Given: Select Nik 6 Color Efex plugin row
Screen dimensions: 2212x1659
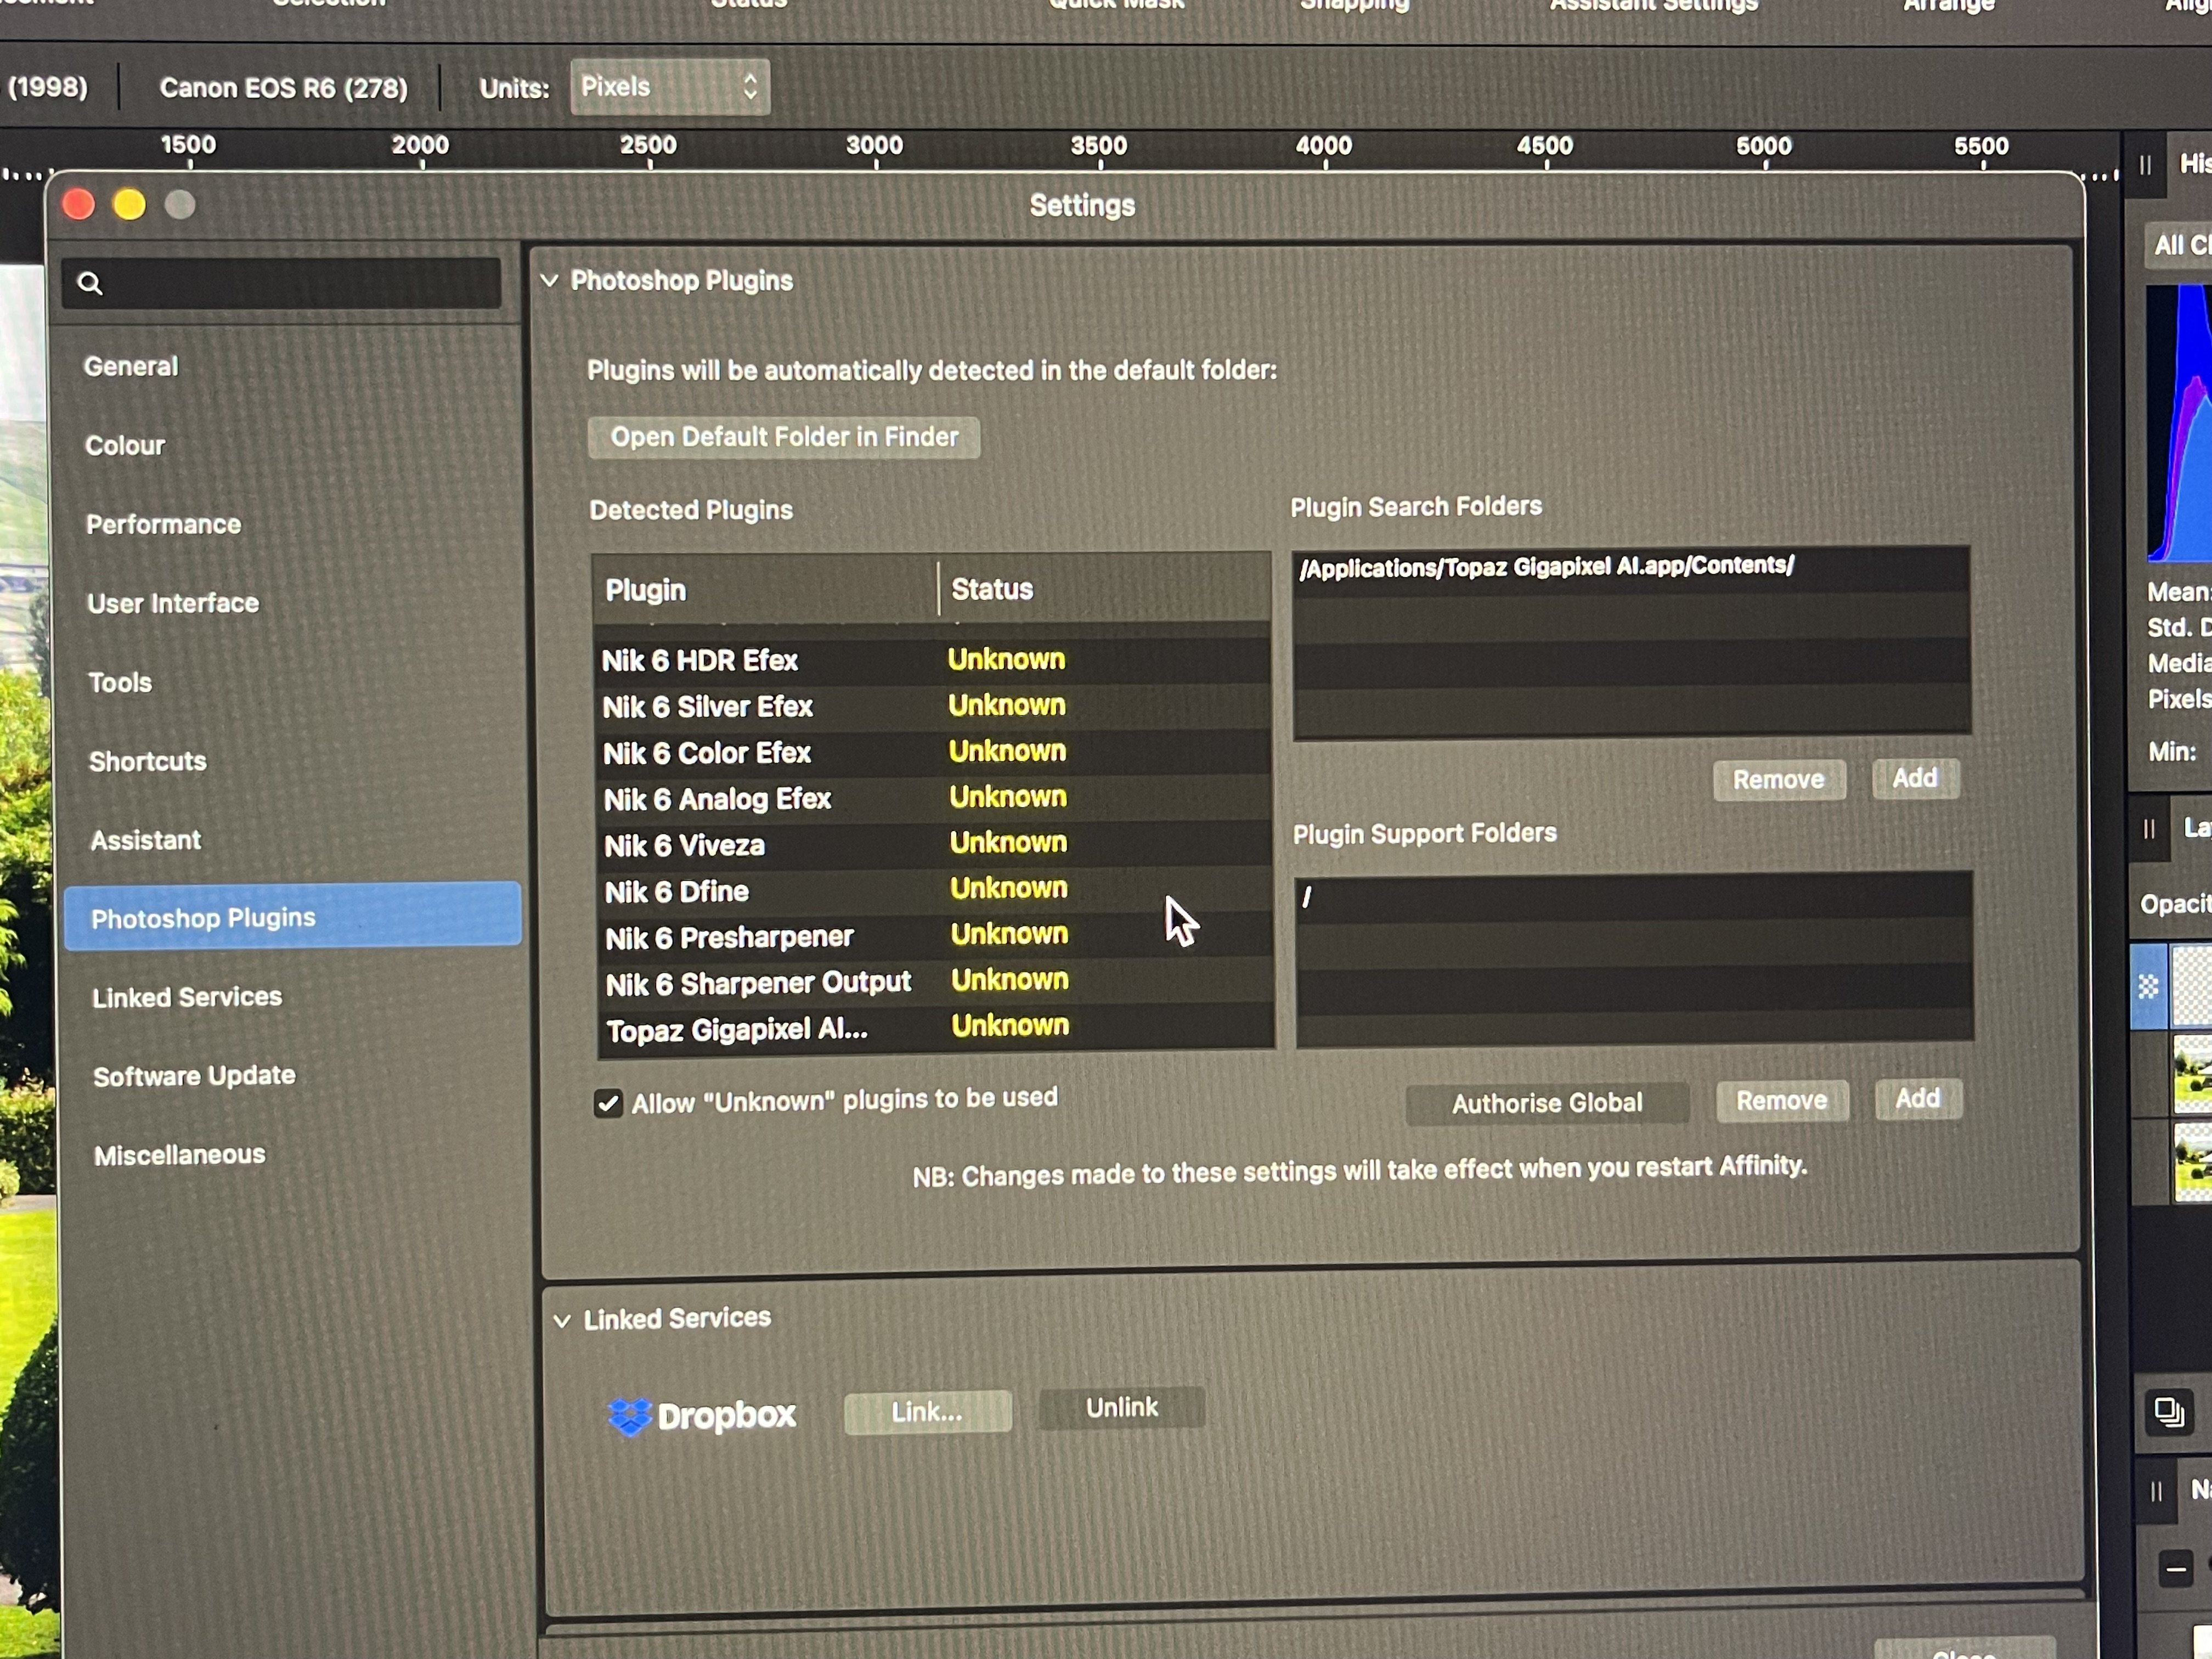Looking at the screenshot, I should [934, 752].
